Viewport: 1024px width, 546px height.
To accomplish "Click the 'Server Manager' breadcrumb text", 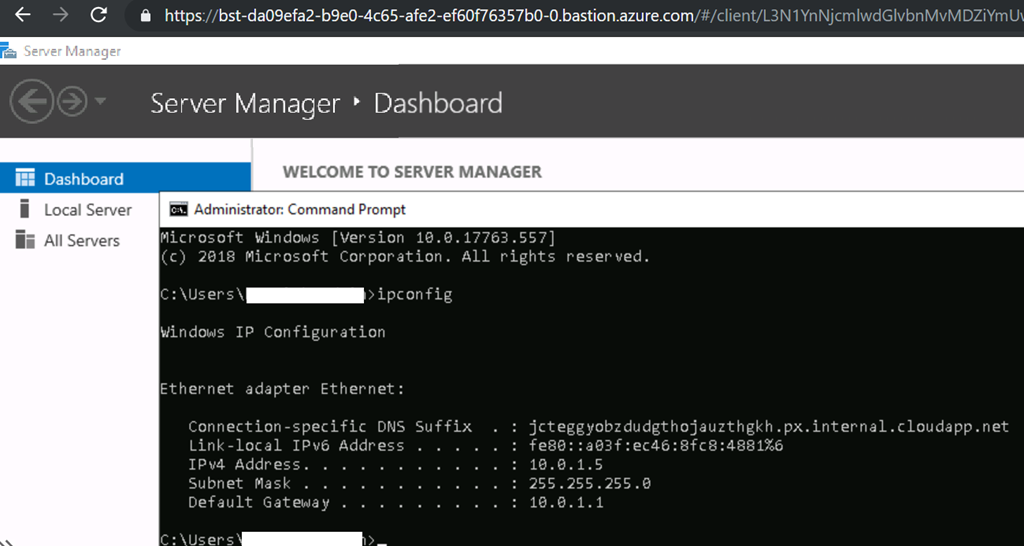I will click(245, 103).
